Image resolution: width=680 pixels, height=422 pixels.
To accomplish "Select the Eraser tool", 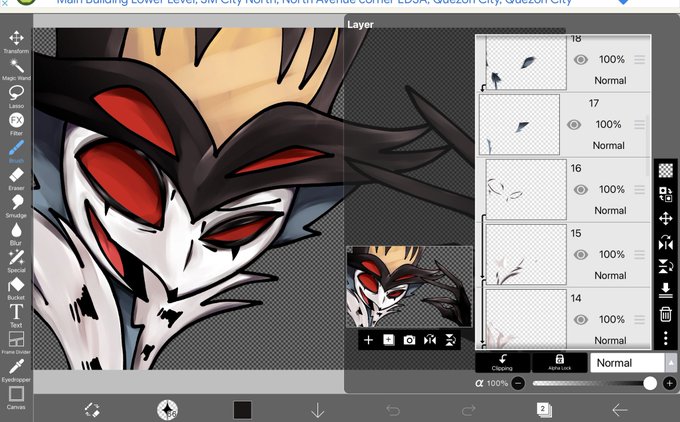I will [16, 179].
